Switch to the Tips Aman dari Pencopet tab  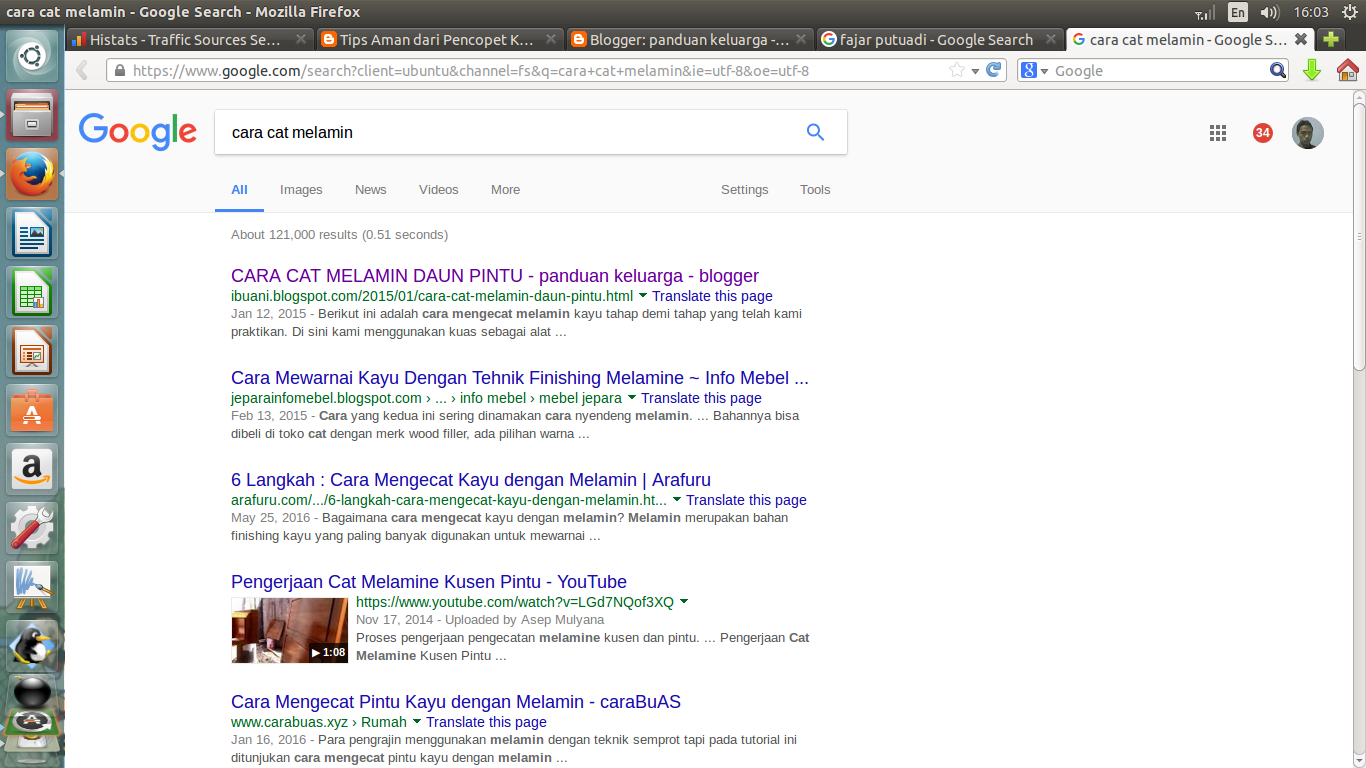click(440, 40)
